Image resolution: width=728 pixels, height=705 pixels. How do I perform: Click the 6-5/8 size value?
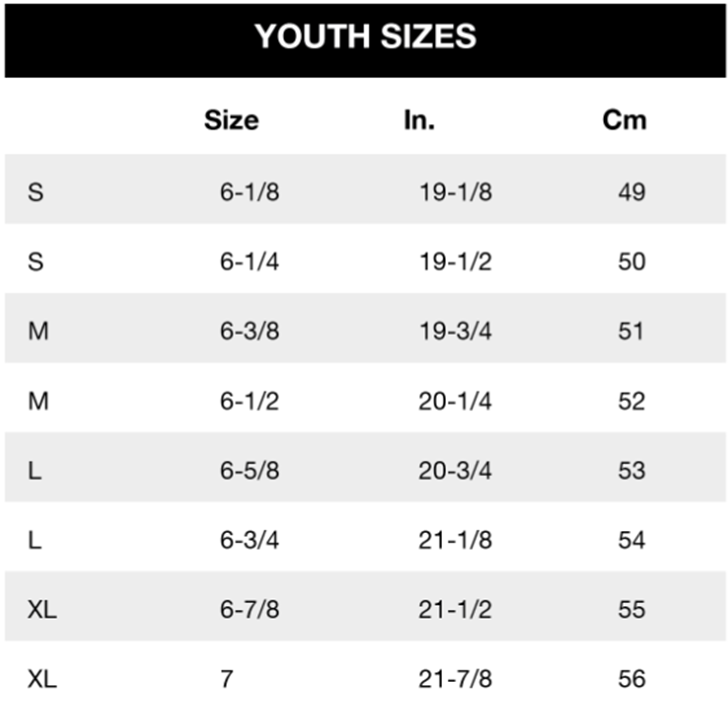coord(249,470)
